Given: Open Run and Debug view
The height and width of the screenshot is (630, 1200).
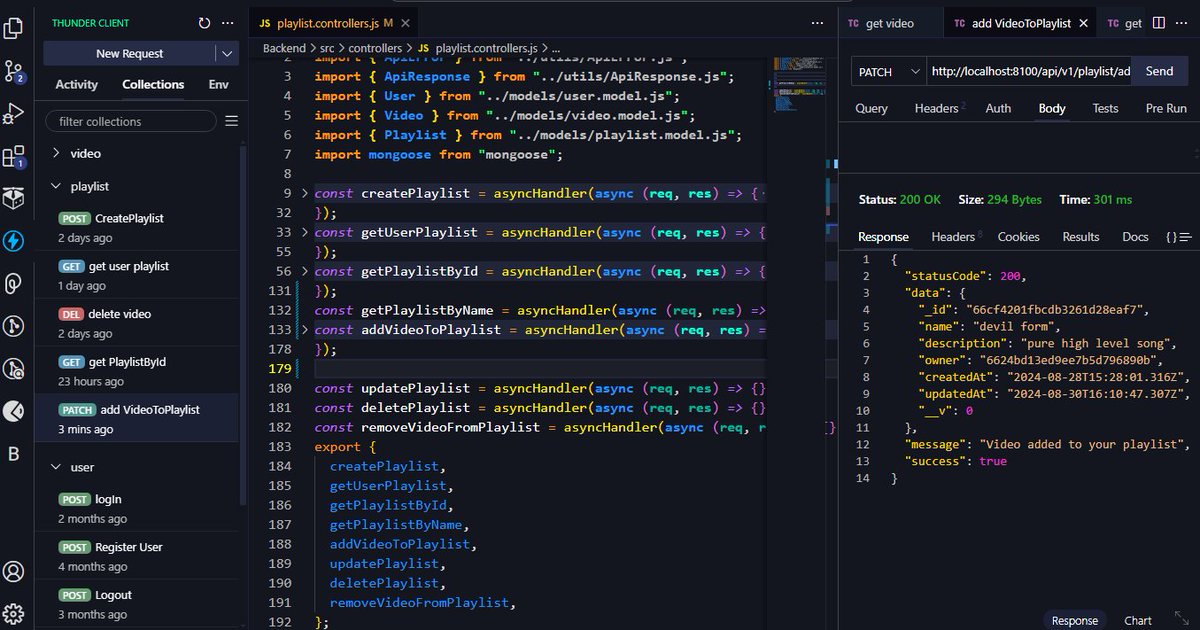Looking at the screenshot, I should pos(14,114).
